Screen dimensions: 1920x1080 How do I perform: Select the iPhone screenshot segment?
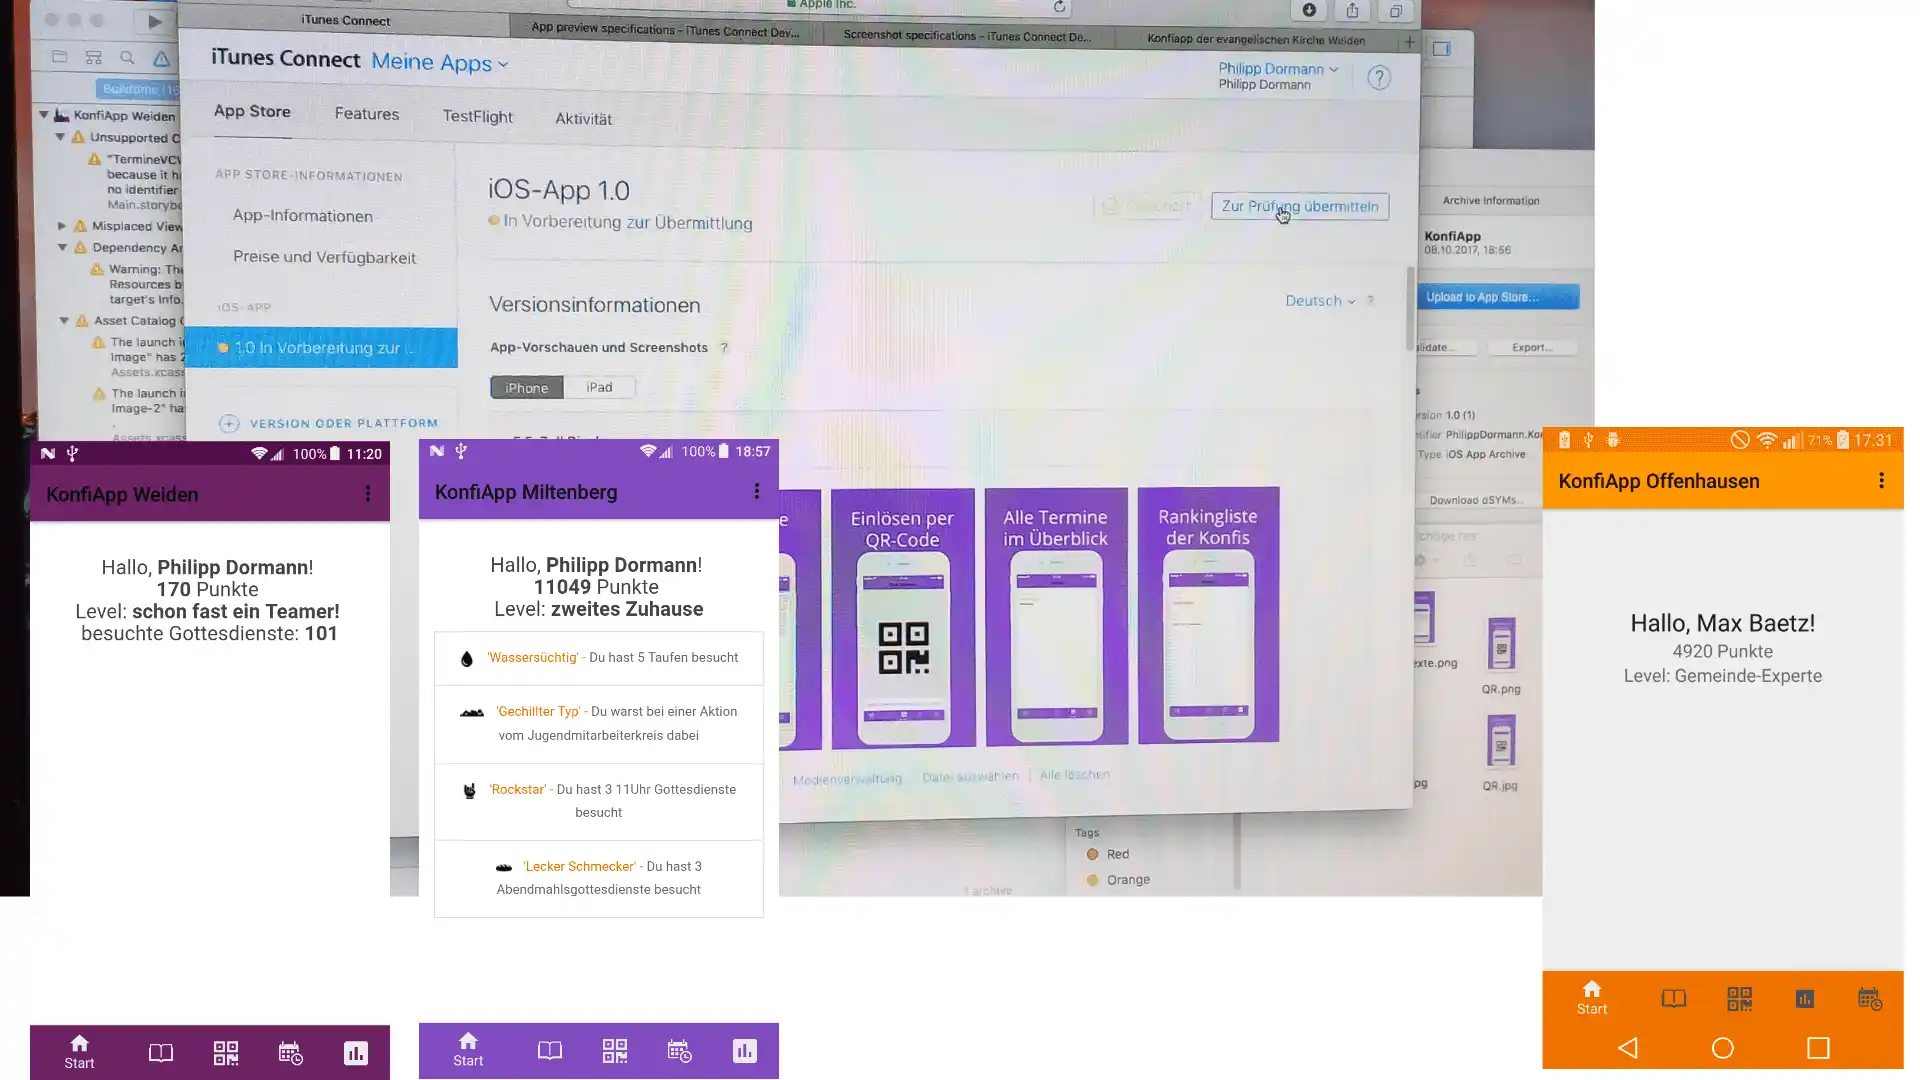click(527, 387)
